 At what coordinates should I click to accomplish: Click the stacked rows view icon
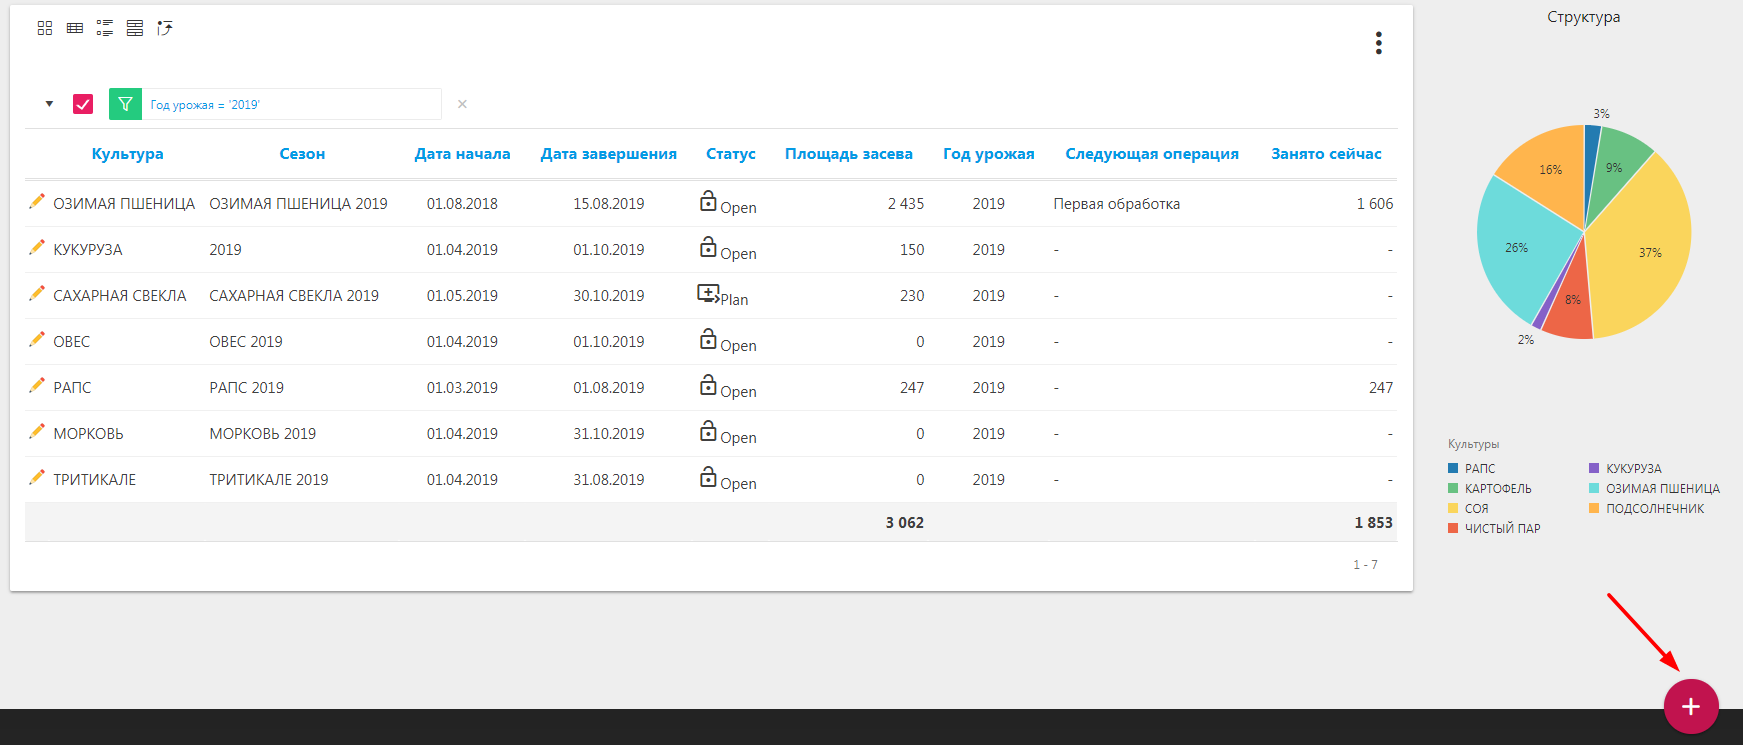135,28
